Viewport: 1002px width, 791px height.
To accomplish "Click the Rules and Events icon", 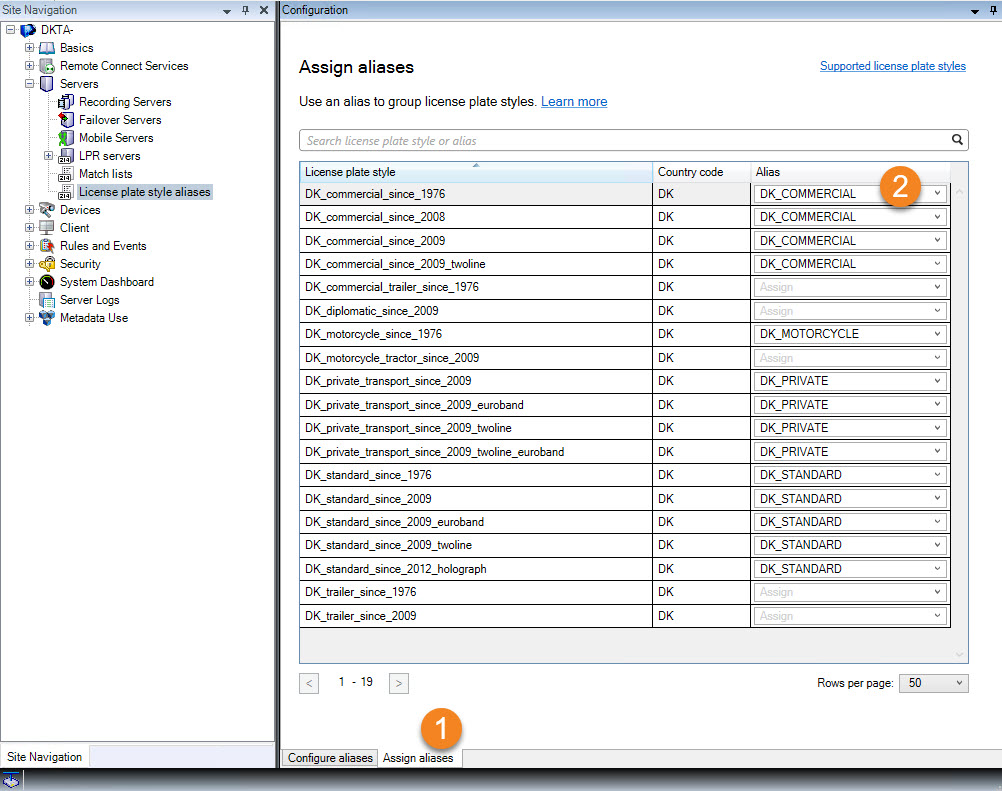I will pyautogui.click(x=47, y=246).
